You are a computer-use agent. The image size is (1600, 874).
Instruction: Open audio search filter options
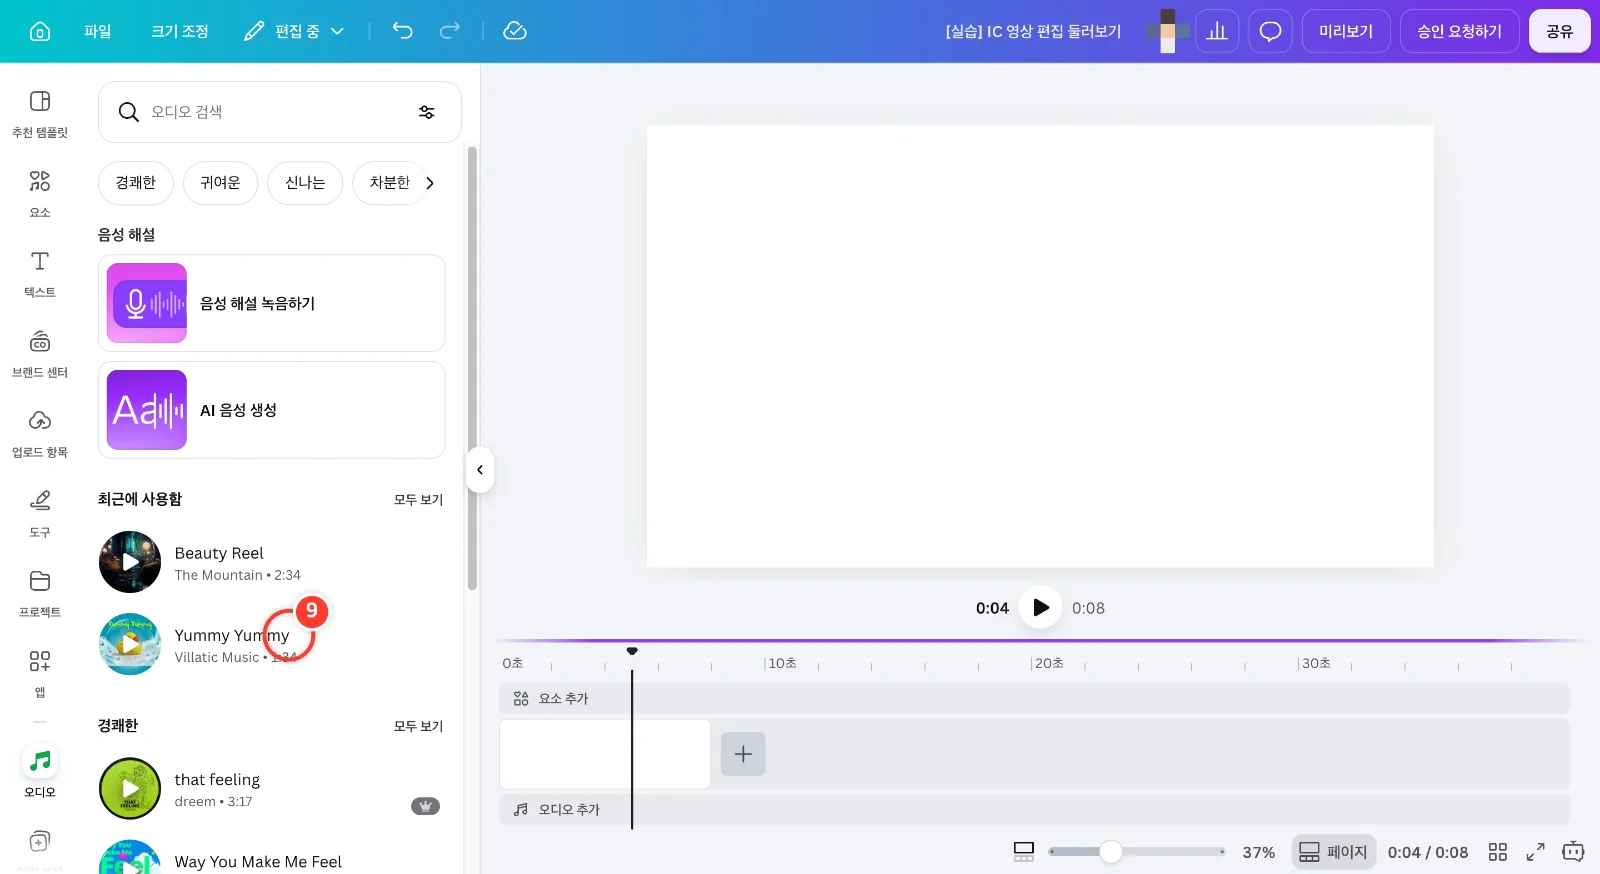click(427, 112)
